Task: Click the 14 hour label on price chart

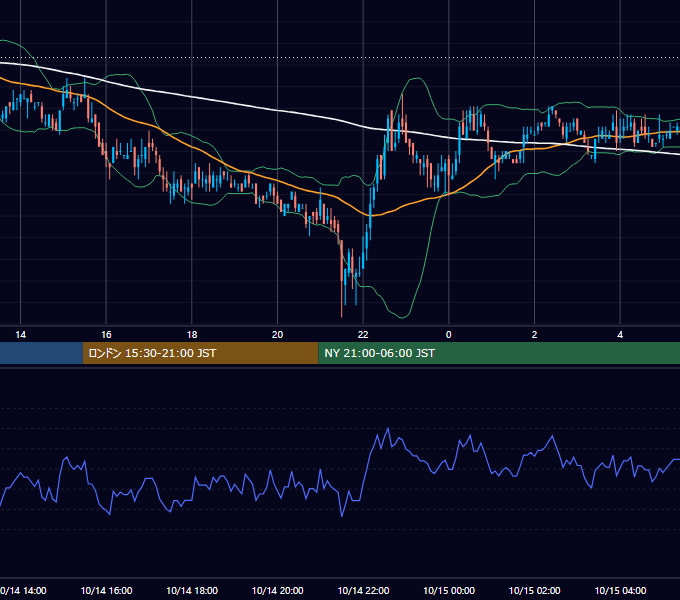Action: 20,335
